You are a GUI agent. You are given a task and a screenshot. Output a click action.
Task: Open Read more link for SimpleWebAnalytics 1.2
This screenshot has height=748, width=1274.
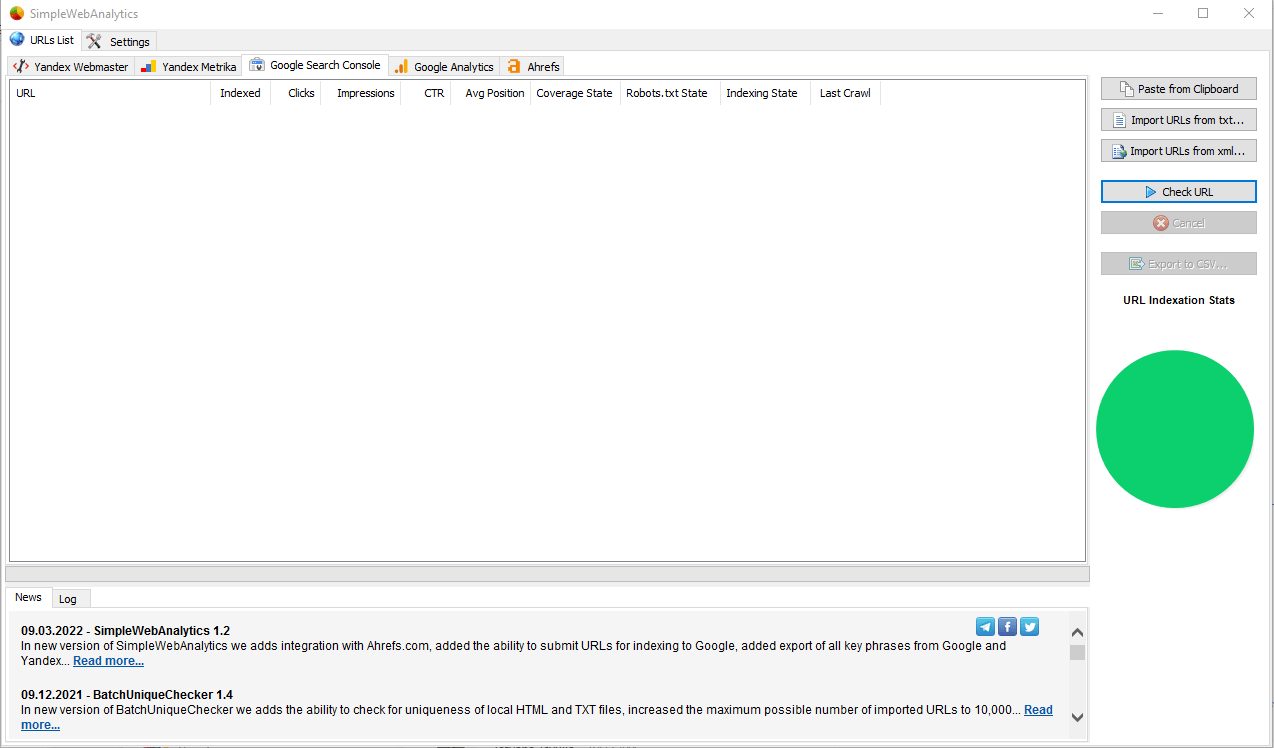108,661
